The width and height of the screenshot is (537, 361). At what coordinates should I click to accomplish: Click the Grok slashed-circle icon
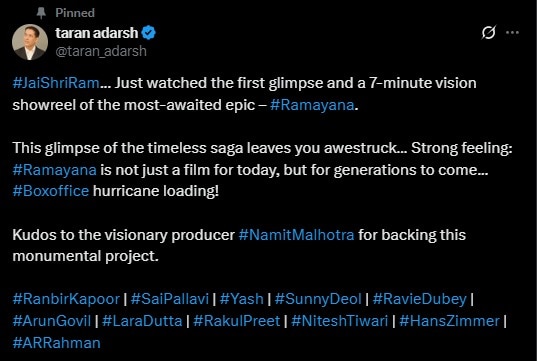coord(488,33)
